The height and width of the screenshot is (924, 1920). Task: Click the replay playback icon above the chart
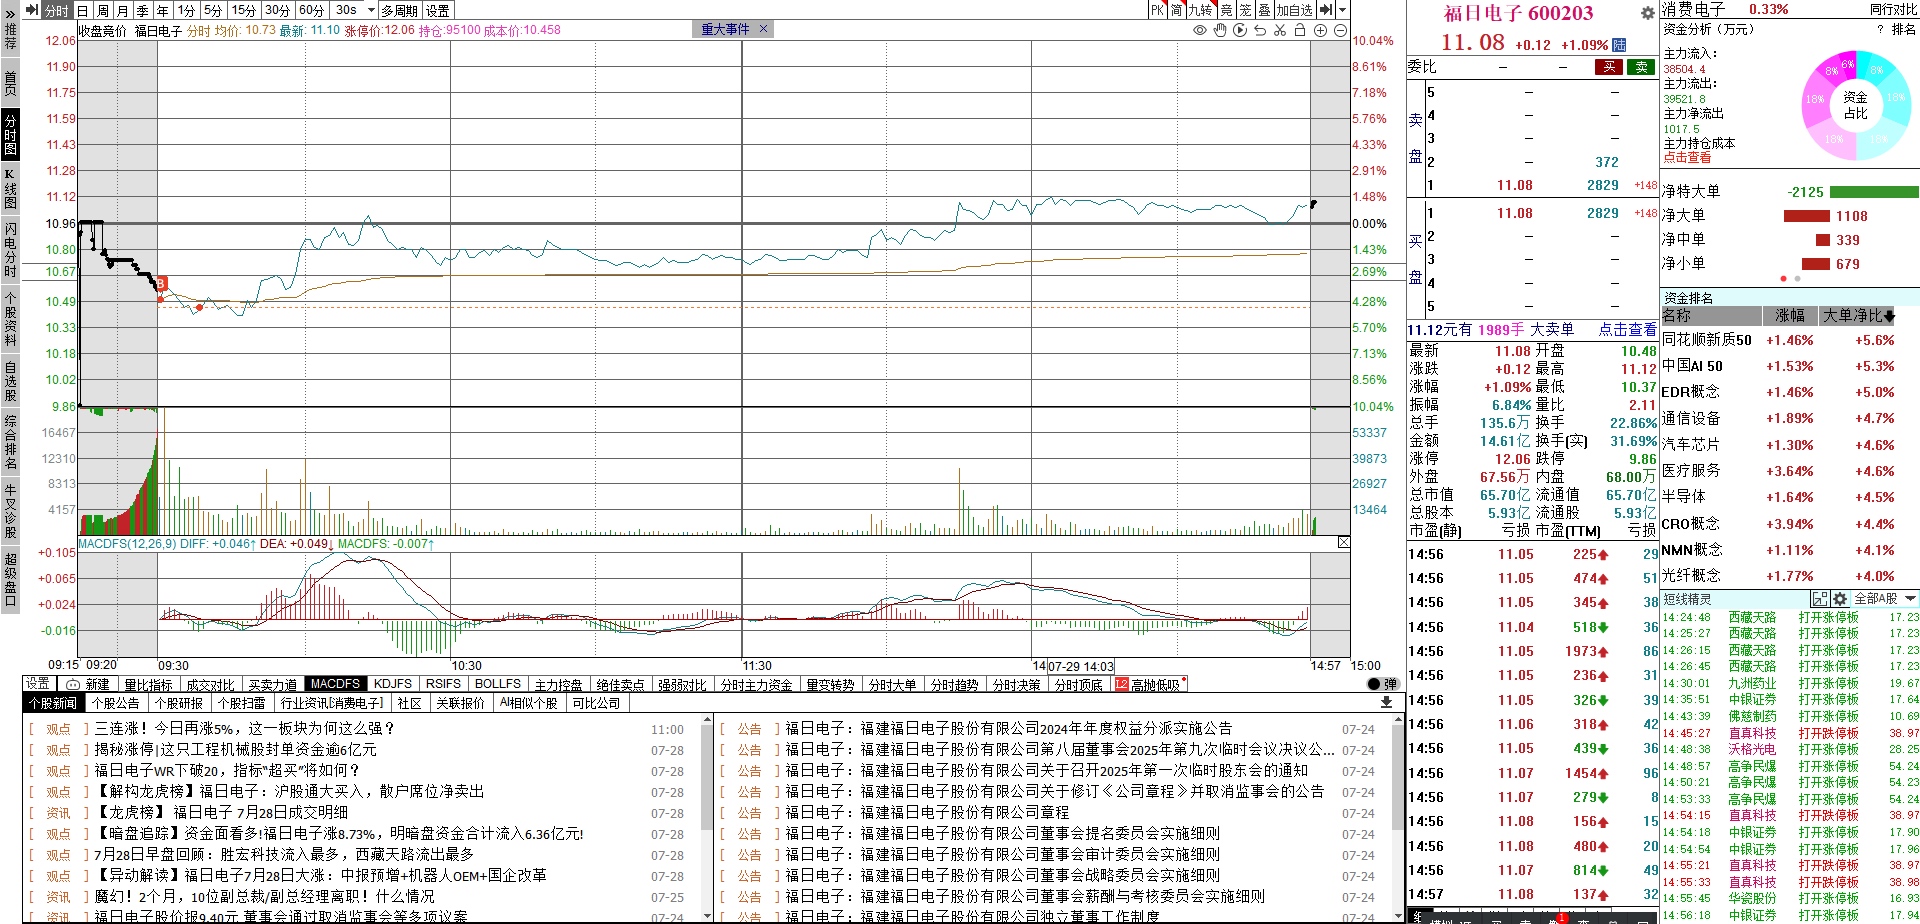(x=1240, y=30)
